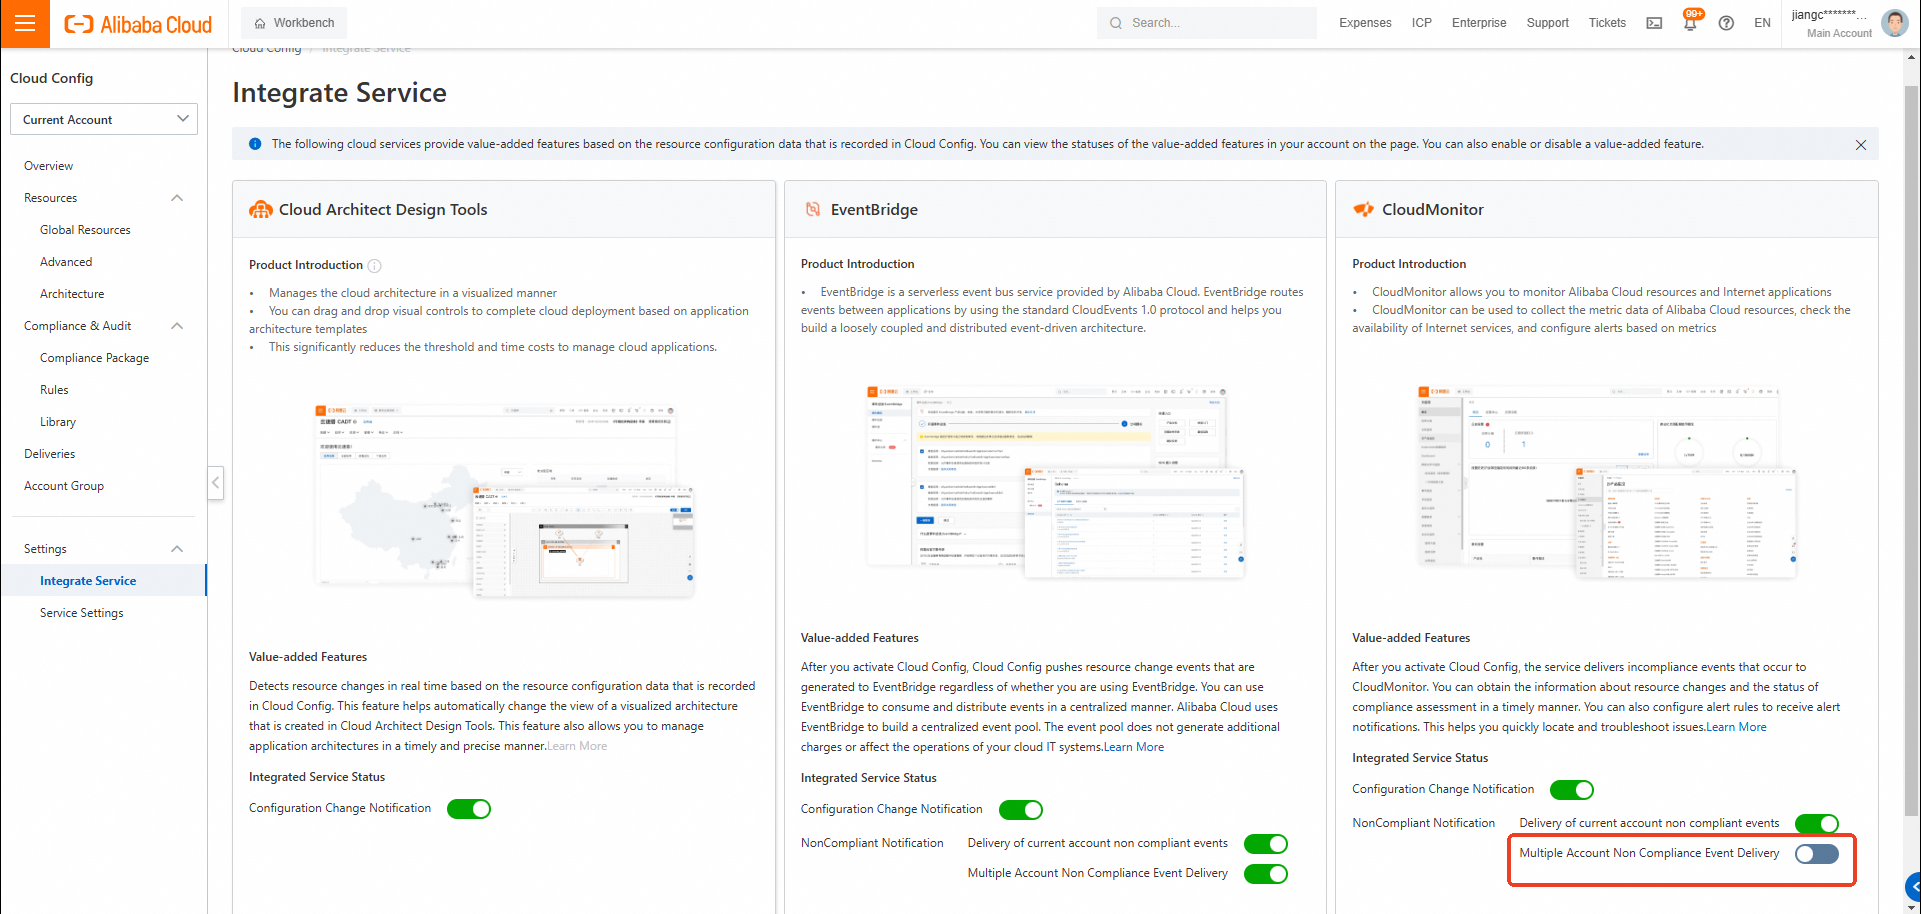Enable CloudMonitor Multiple Account Non Compliance Delivery
Viewport: 1921px width, 914px height.
point(1817,854)
